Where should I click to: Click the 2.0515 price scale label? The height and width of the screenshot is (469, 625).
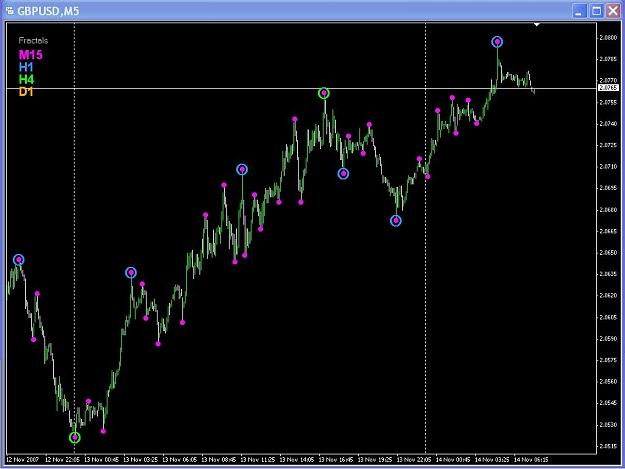click(608, 446)
